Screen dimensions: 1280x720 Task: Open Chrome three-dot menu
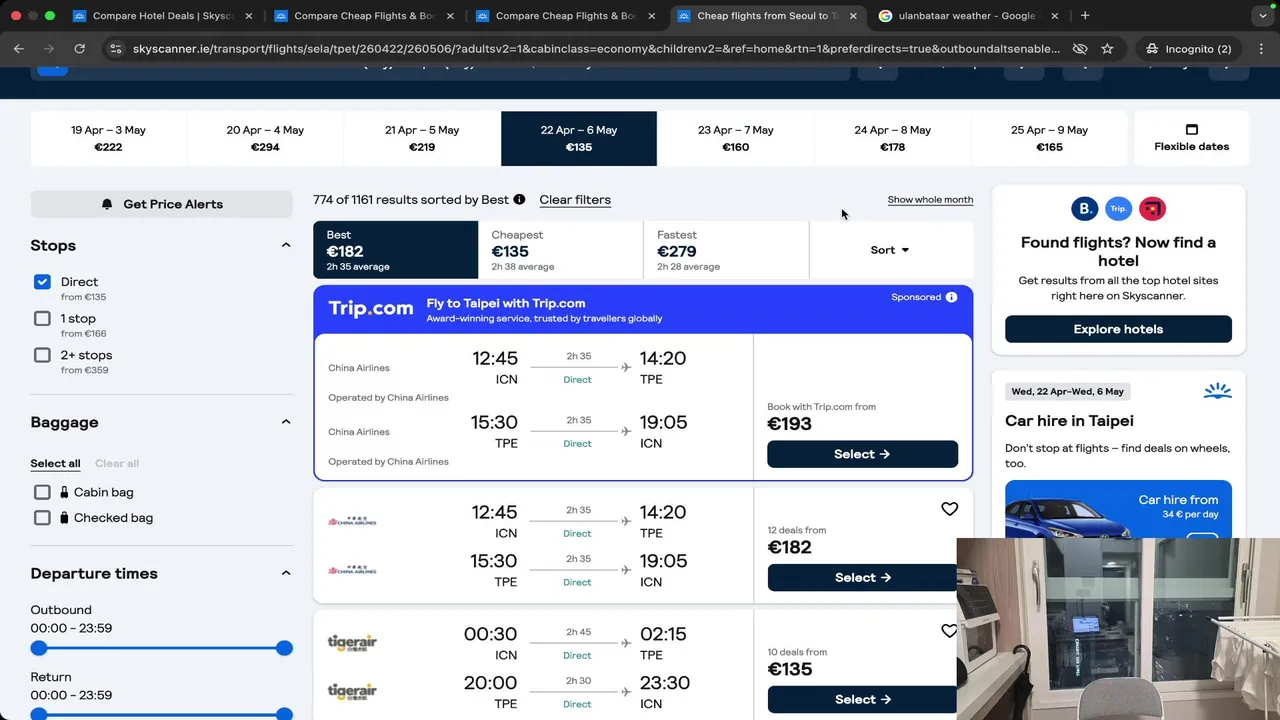click(x=1261, y=48)
